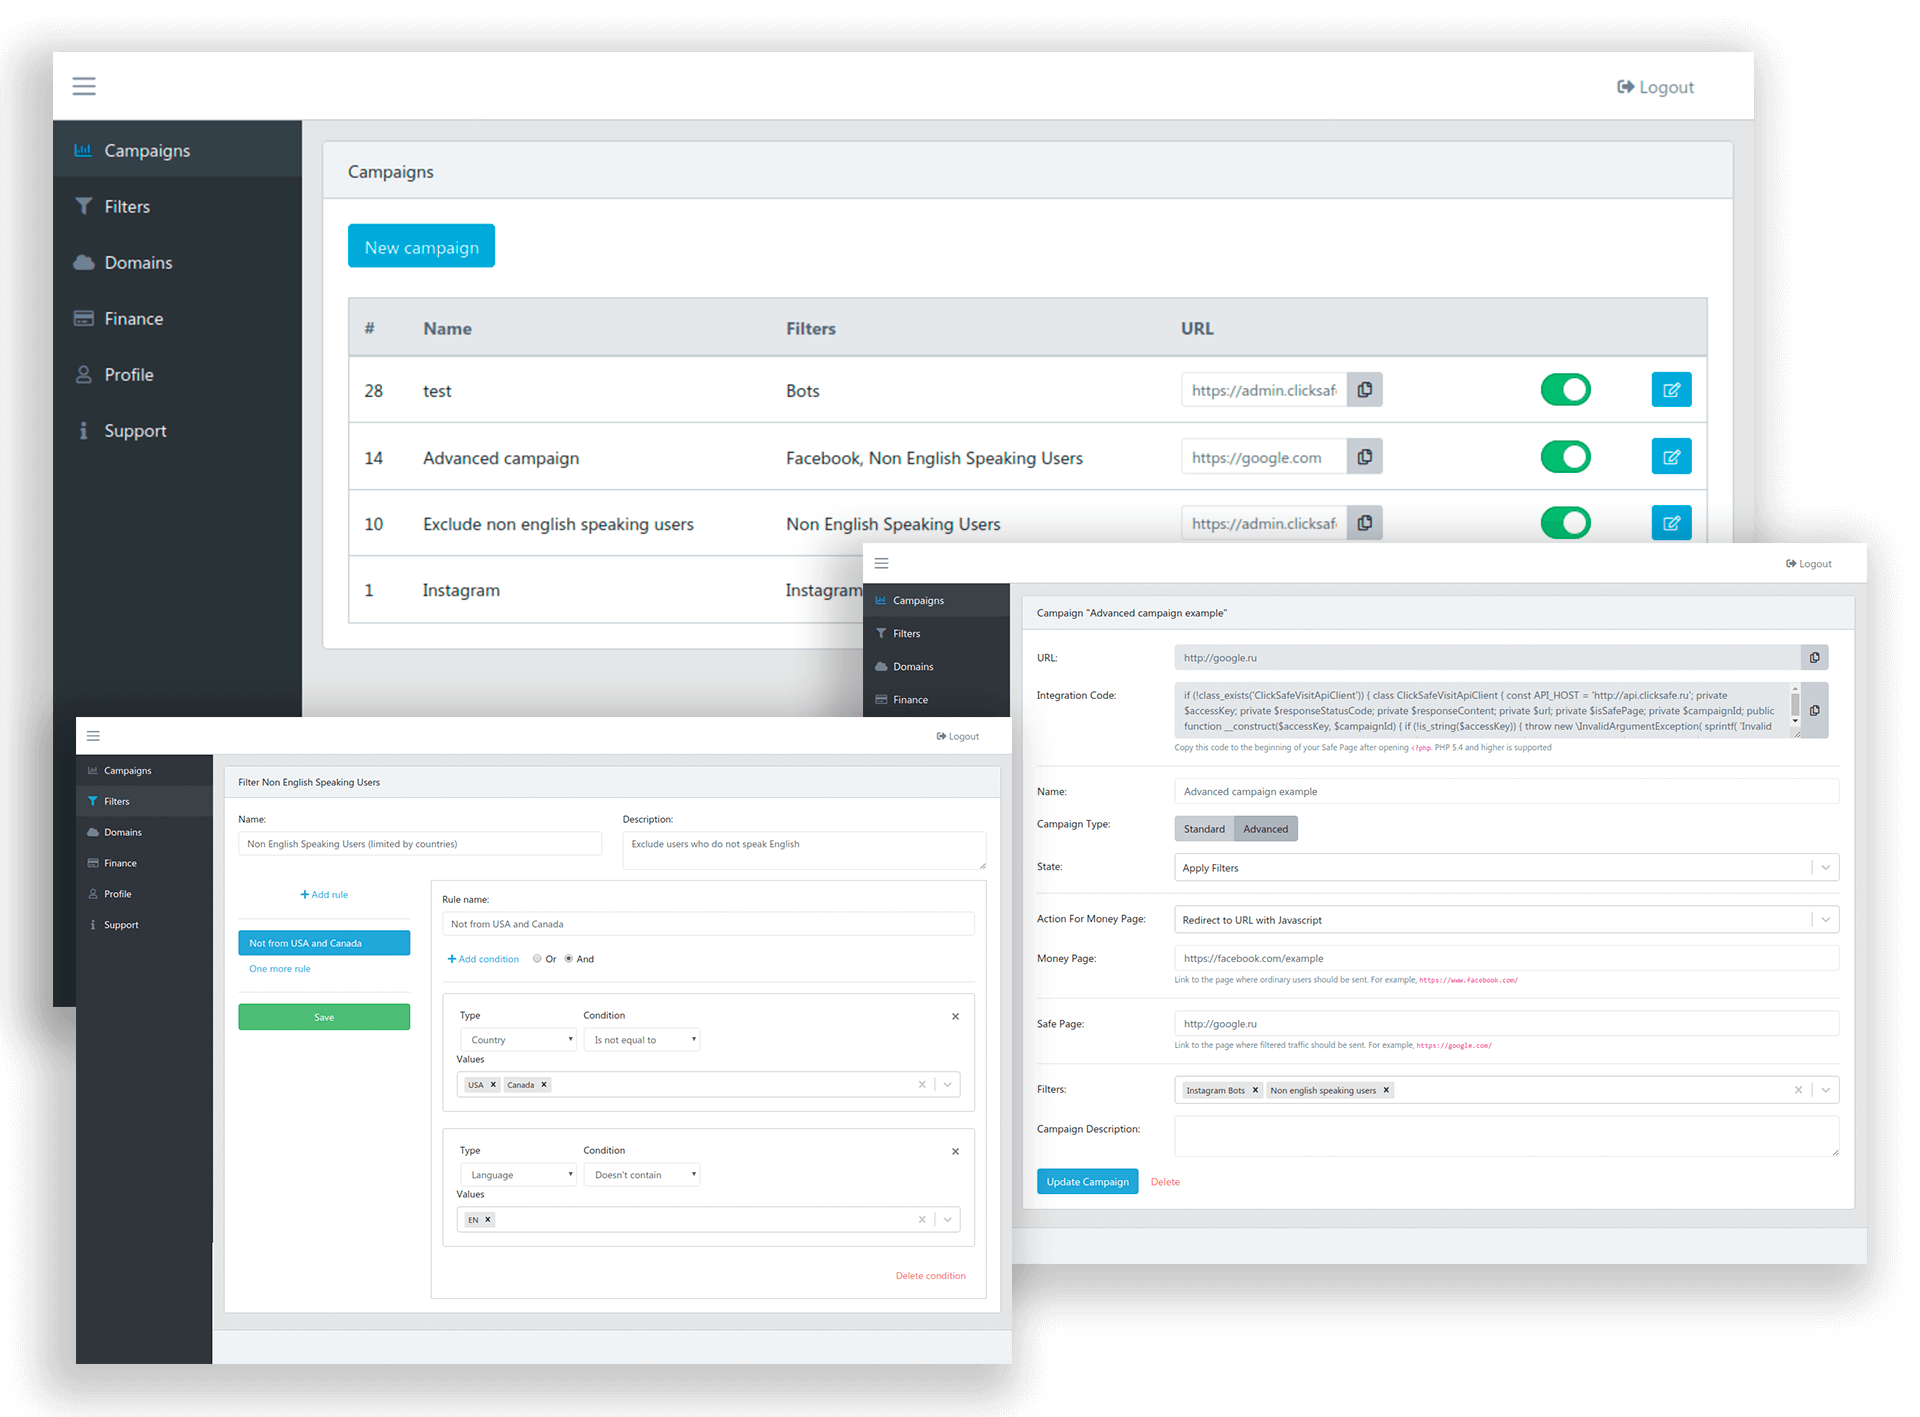Open hamburger menu in filter edit window
Viewport: 1920px width, 1417px height.
pyautogui.click(x=93, y=736)
